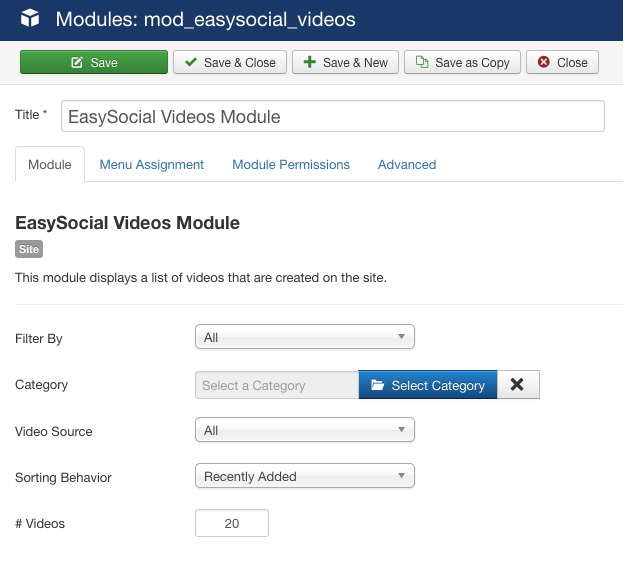Screen dimensions: 623x563
Task: Switch to Menu Assignment tab
Action: pos(151,164)
